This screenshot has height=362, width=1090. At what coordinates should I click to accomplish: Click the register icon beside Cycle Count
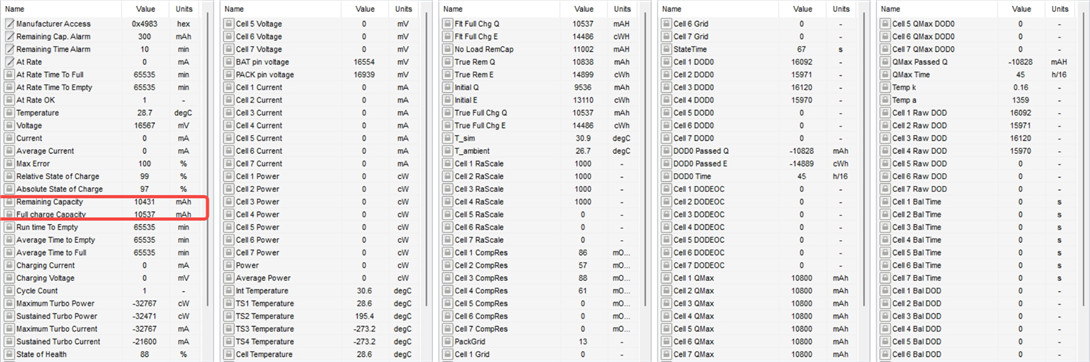[10, 290]
